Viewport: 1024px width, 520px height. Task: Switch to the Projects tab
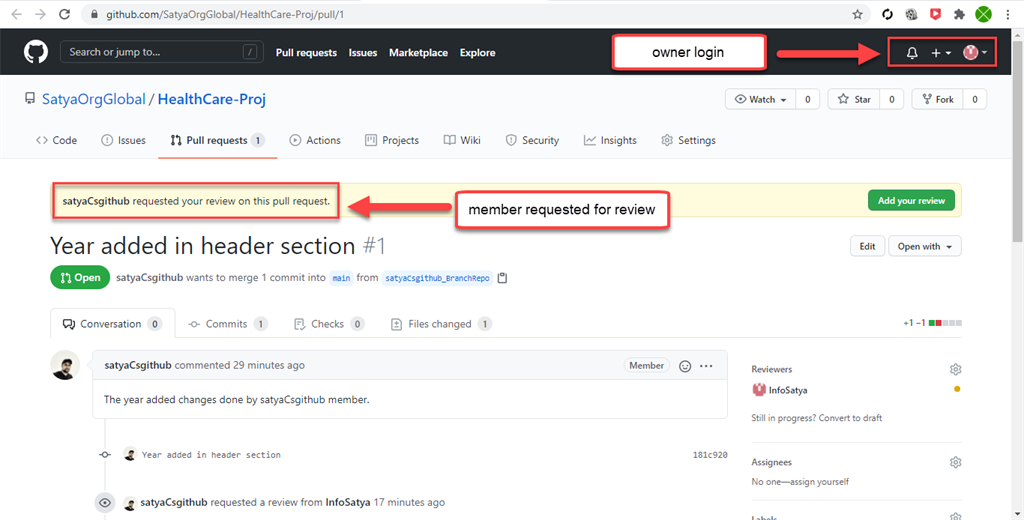[x=392, y=140]
